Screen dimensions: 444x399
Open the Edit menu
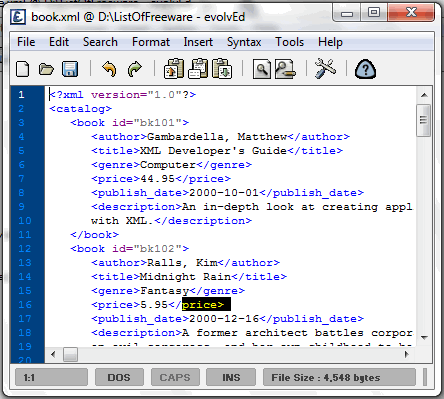coord(59,42)
